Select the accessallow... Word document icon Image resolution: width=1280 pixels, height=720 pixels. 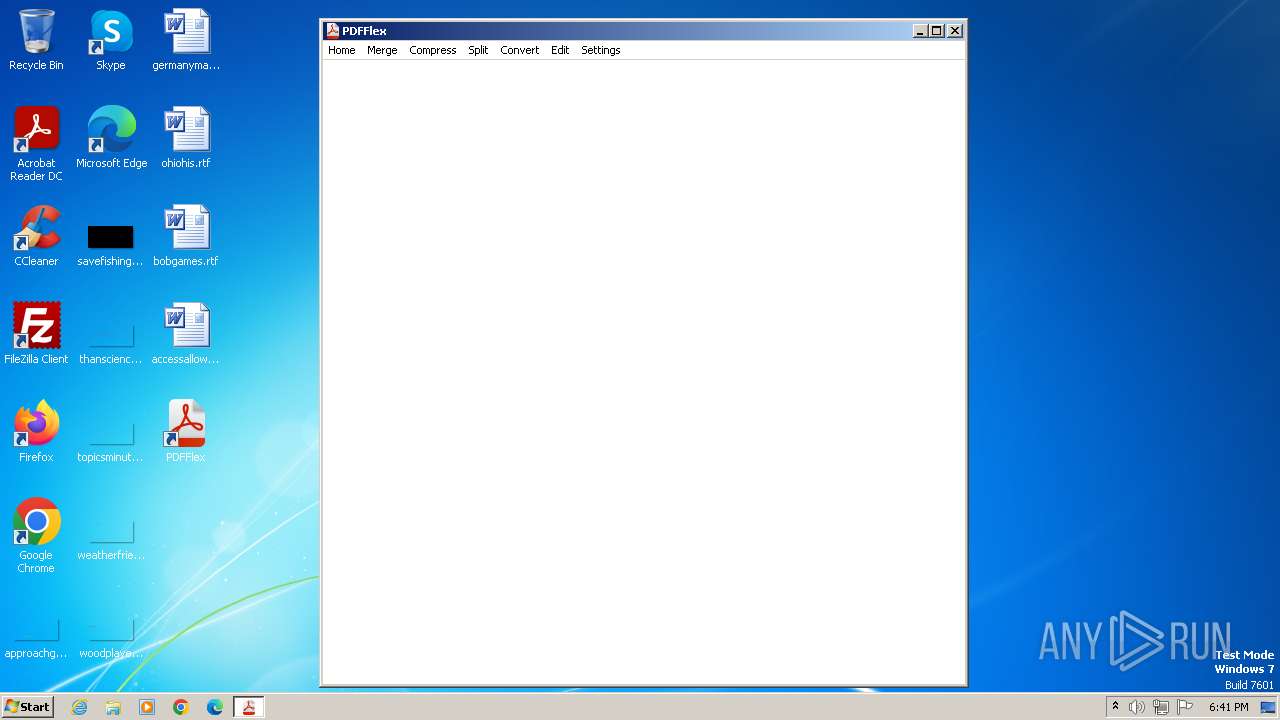[x=186, y=334]
